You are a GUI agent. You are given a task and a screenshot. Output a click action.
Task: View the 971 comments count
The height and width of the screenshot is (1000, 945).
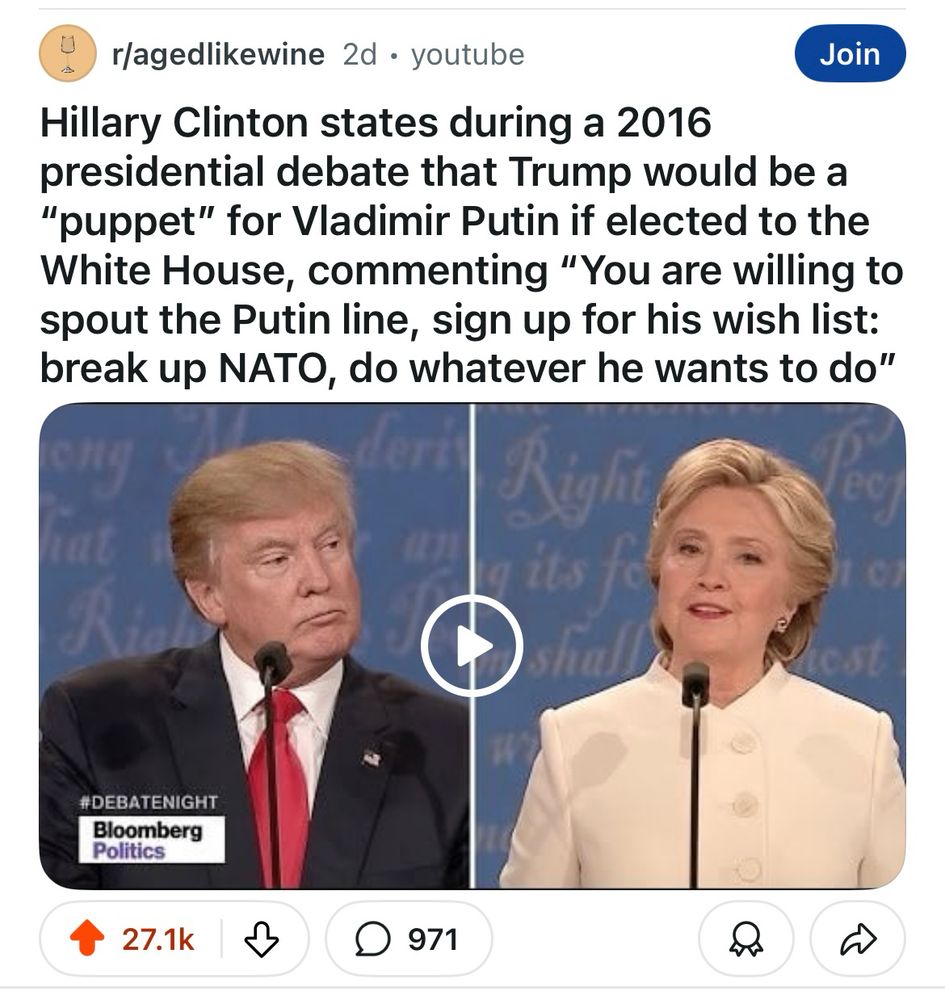(433, 939)
